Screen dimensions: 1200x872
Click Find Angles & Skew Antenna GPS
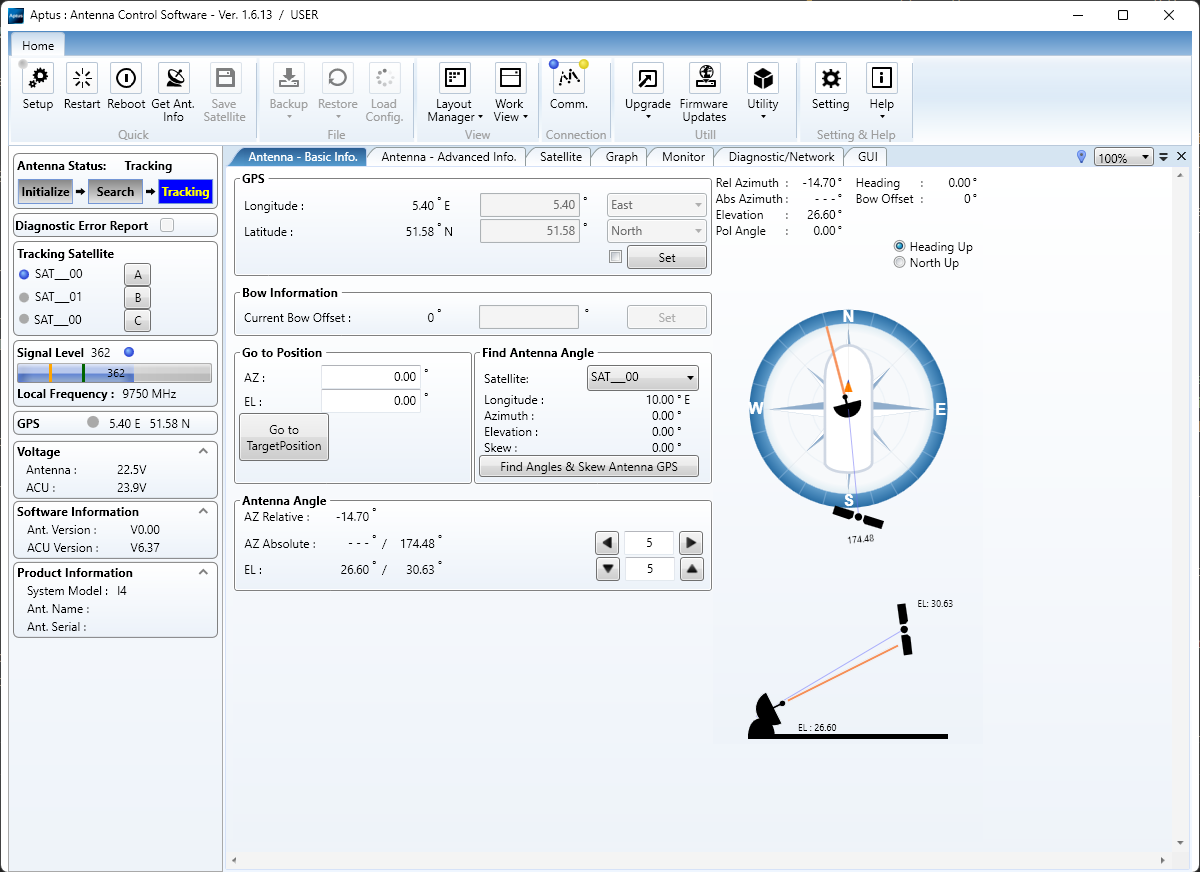click(588, 467)
